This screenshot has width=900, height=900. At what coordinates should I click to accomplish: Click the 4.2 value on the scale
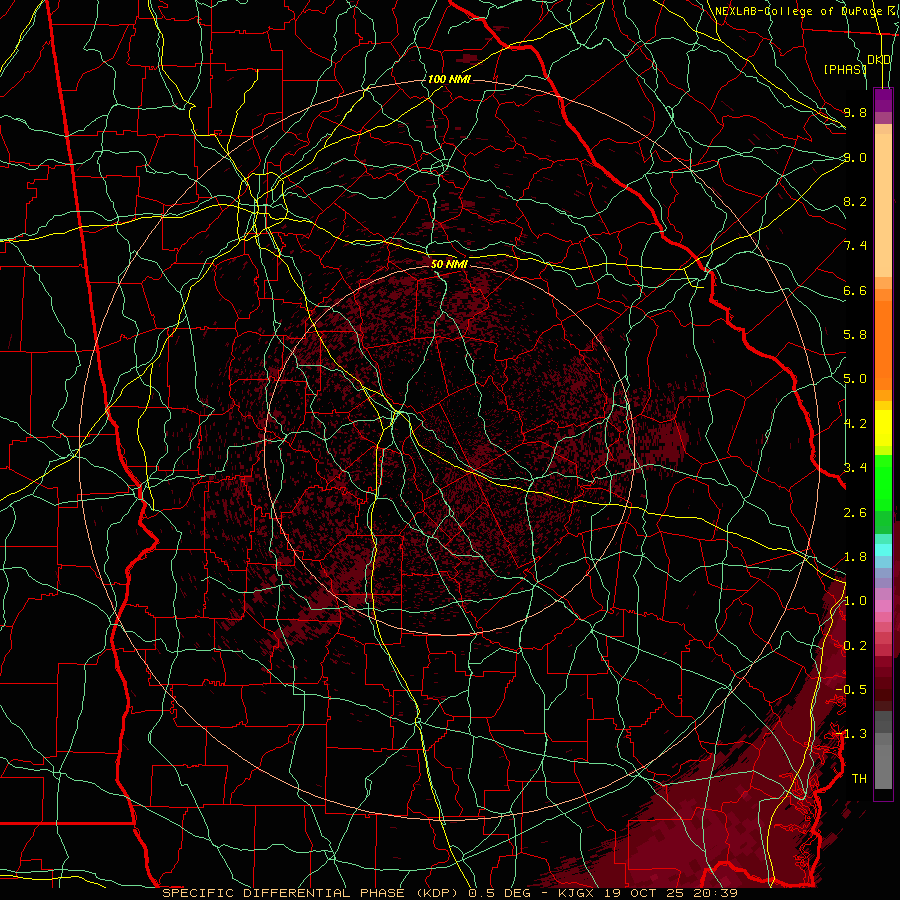(855, 424)
